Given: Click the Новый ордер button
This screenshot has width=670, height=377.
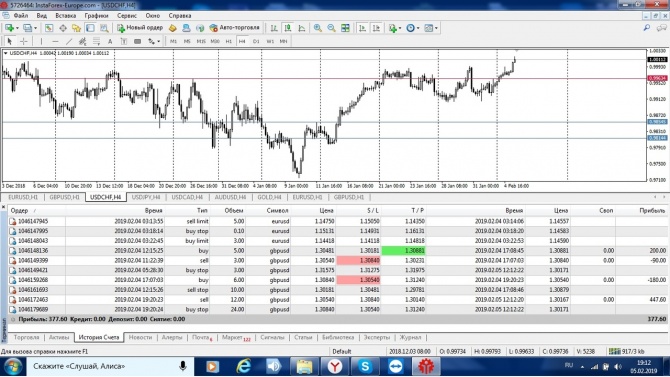Looking at the screenshot, I should pyautogui.click(x=140, y=28).
